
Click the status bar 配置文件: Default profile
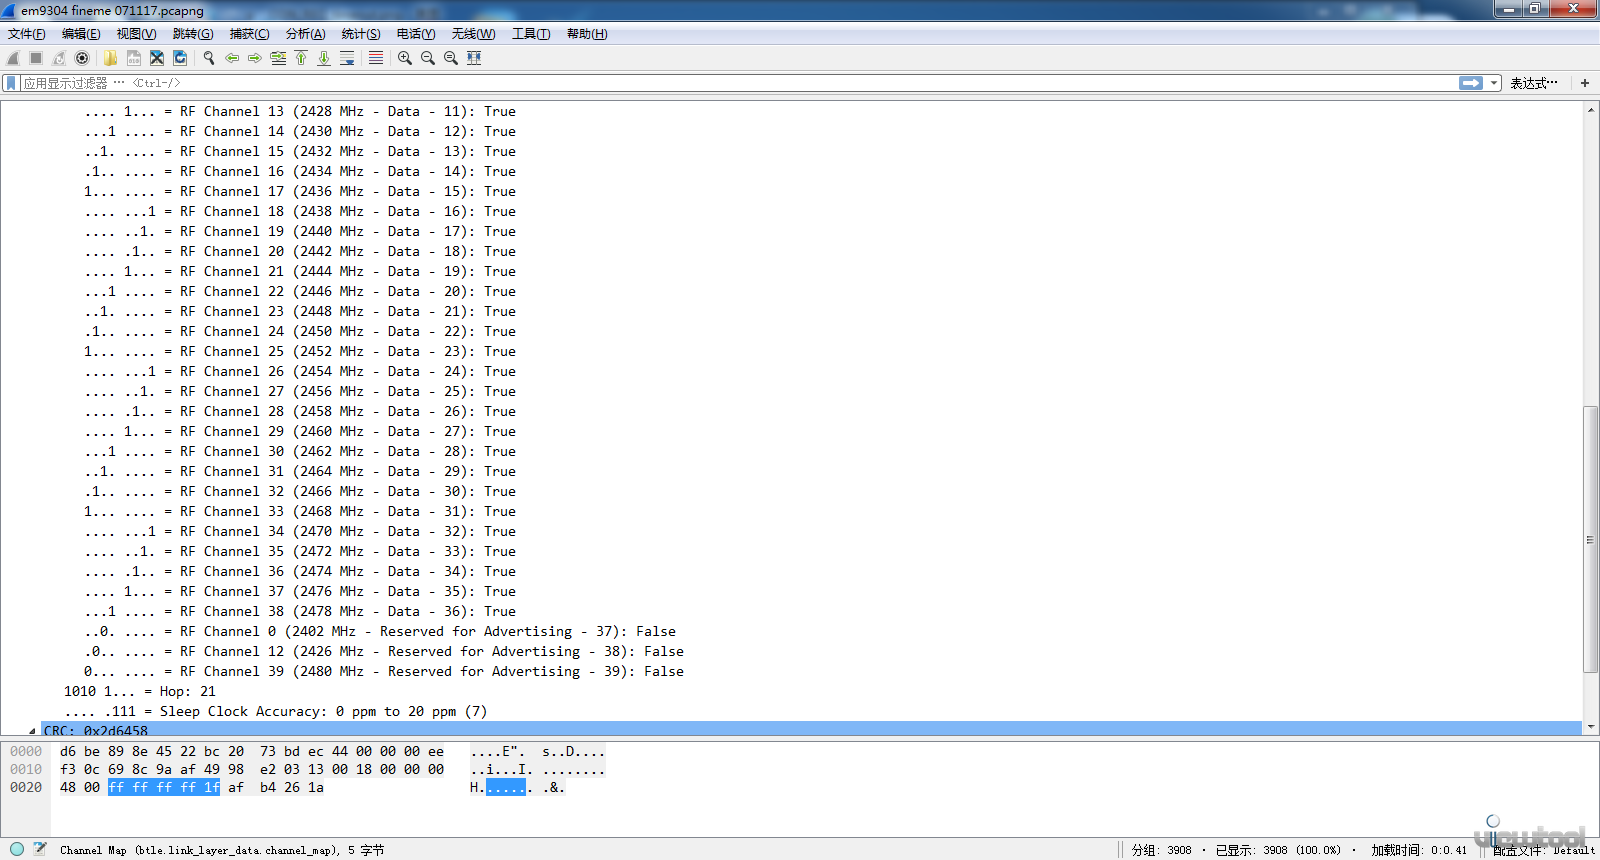click(x=1544, y=850)
